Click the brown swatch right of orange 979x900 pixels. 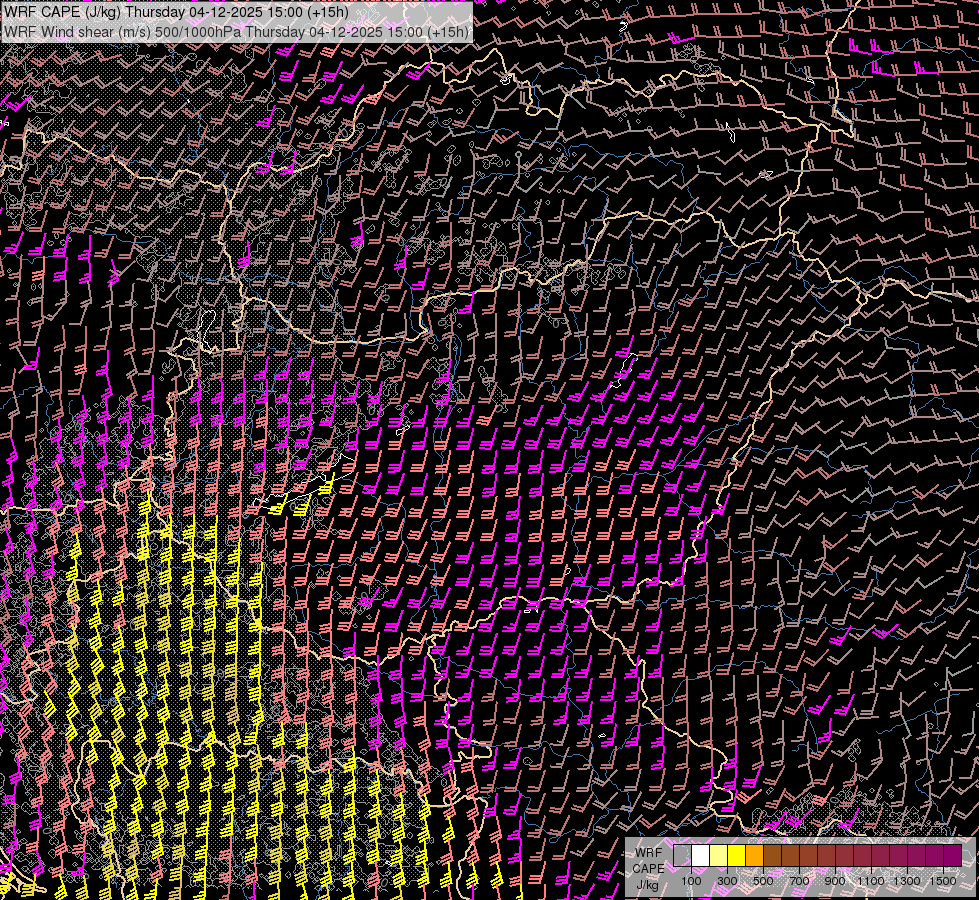[772, 855]
